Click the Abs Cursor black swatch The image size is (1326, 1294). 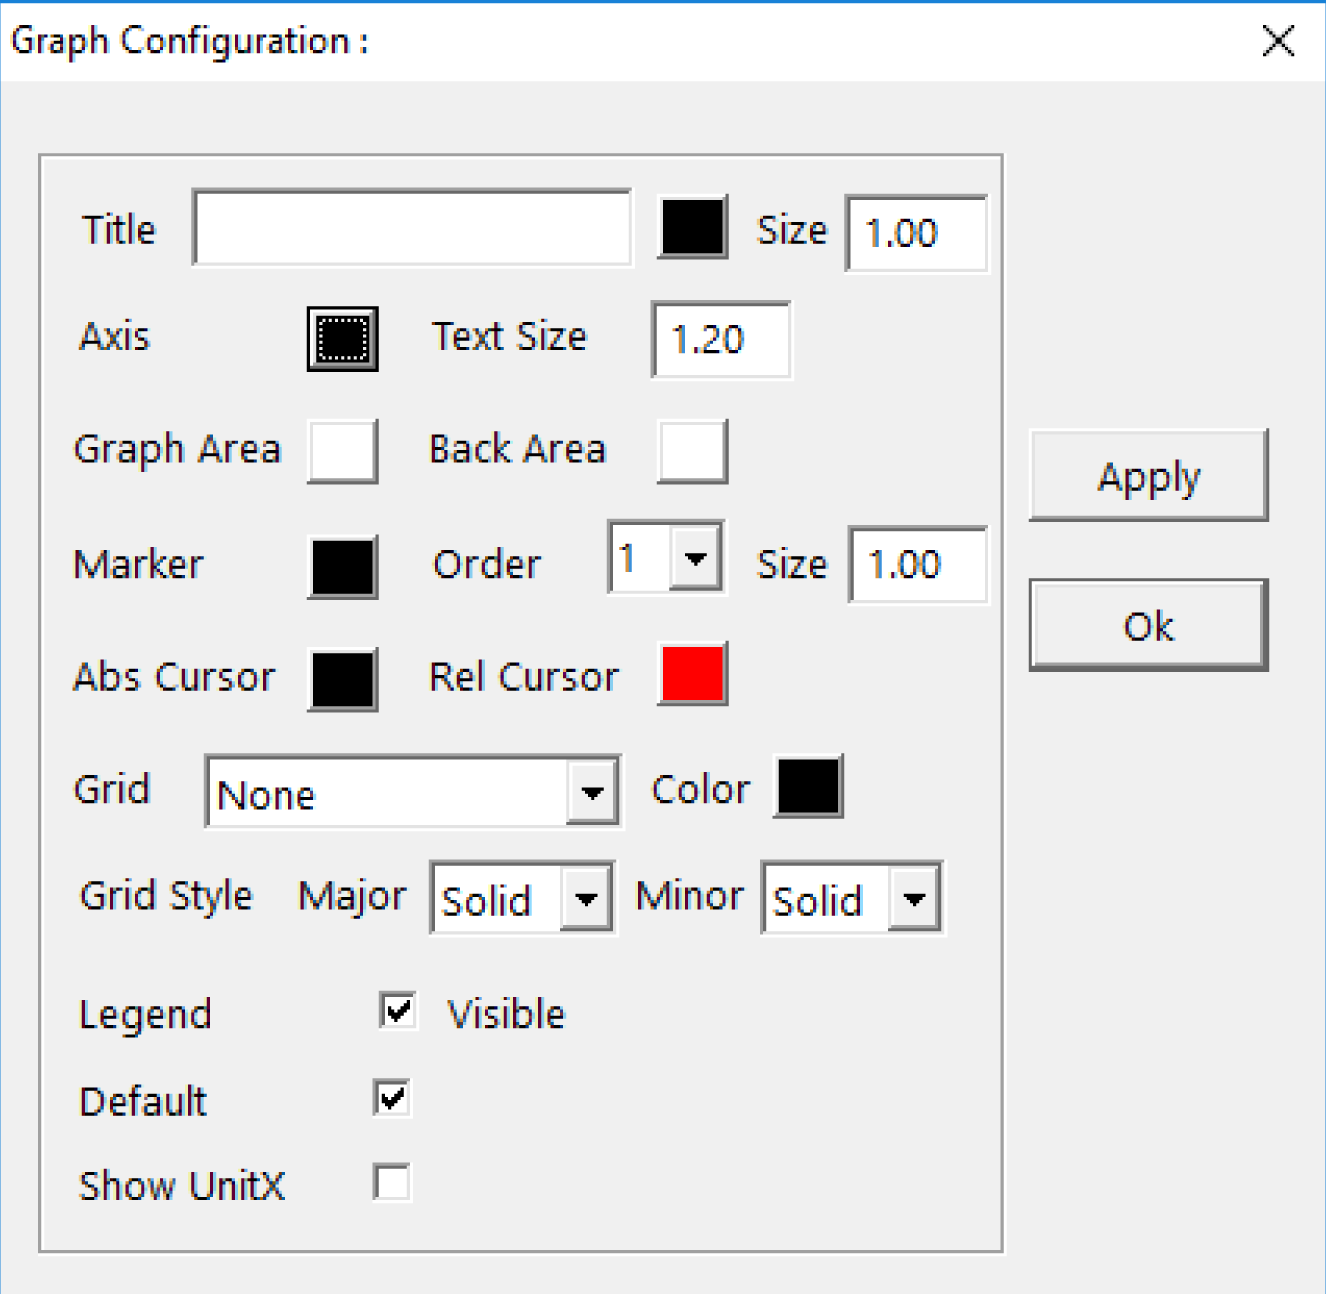(342, 679)
